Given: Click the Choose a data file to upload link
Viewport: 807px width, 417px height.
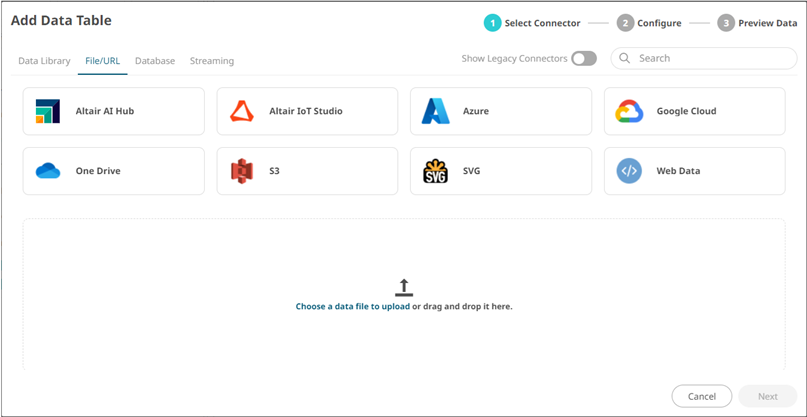Looking at the screenshot, I should pyautogui.click(x=352, y=306).
